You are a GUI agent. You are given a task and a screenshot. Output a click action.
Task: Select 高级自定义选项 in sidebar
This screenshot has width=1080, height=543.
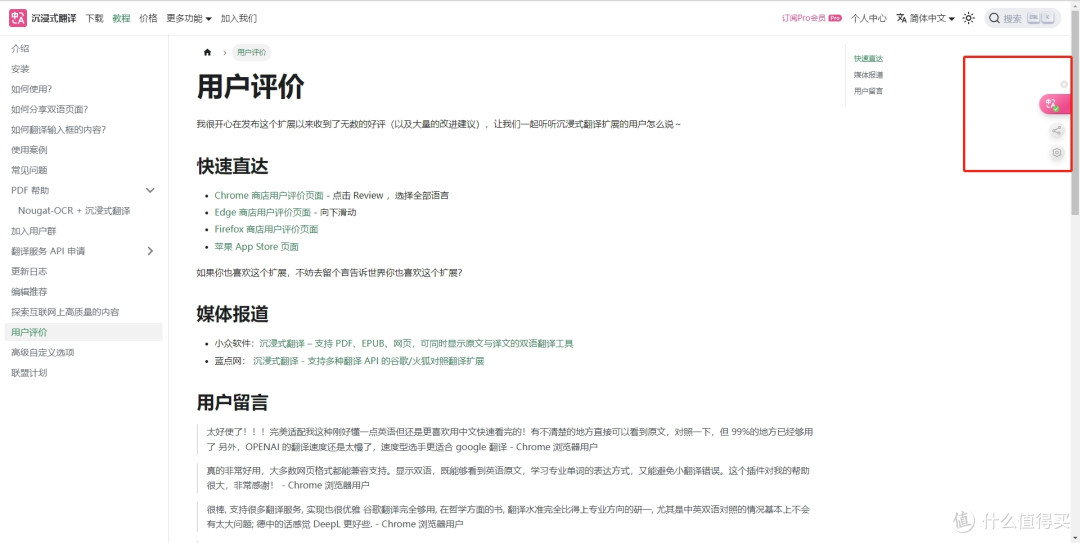click(x=43, y=352)
